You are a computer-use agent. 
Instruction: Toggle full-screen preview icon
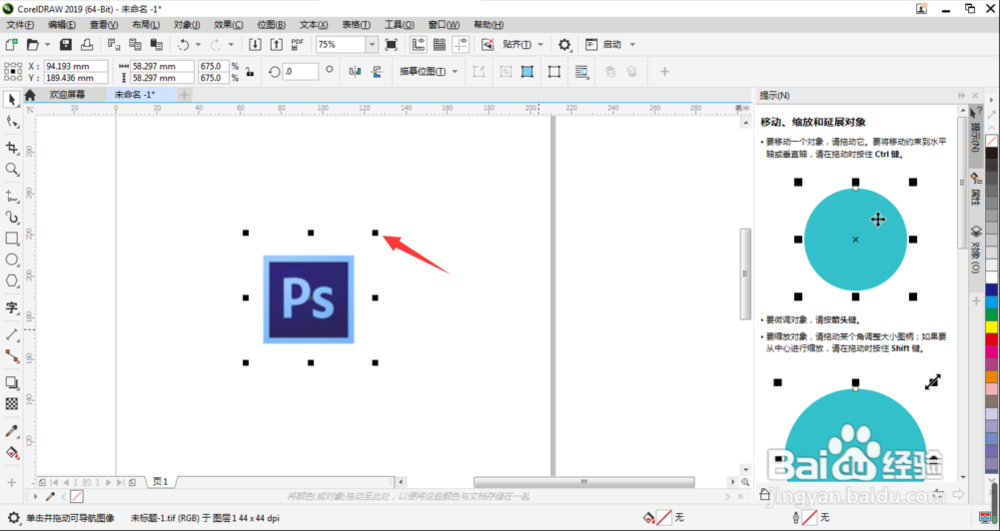[x=392, y=45]
